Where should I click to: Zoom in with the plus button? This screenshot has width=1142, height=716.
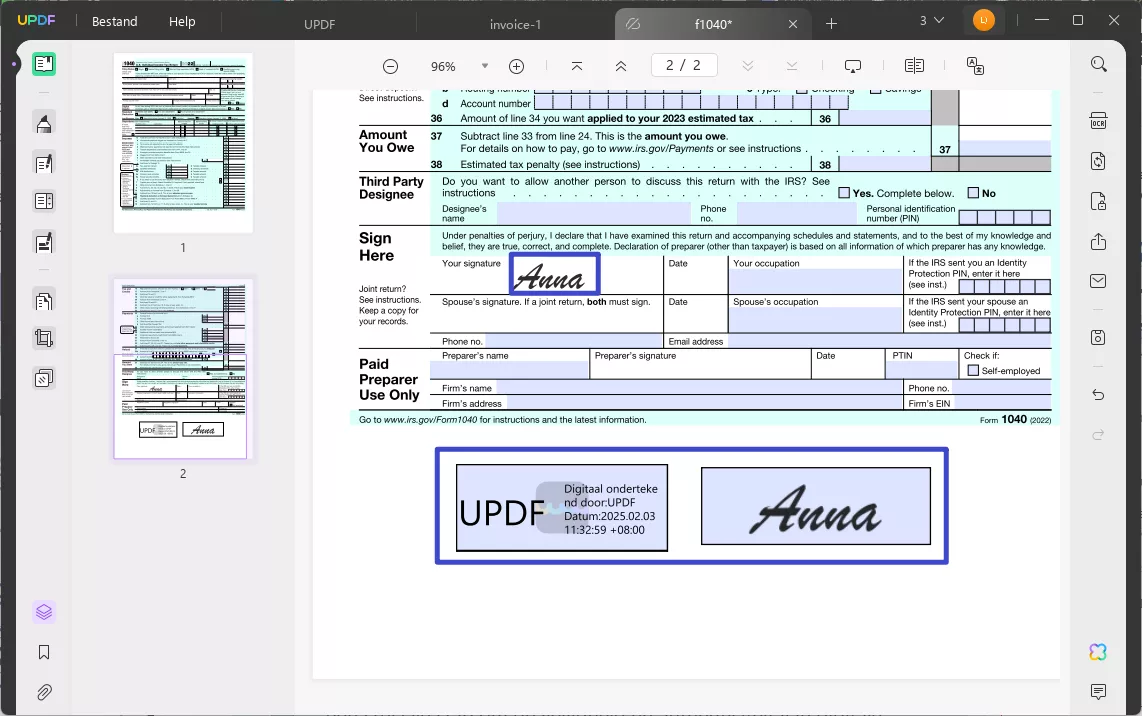click(516, 66)
